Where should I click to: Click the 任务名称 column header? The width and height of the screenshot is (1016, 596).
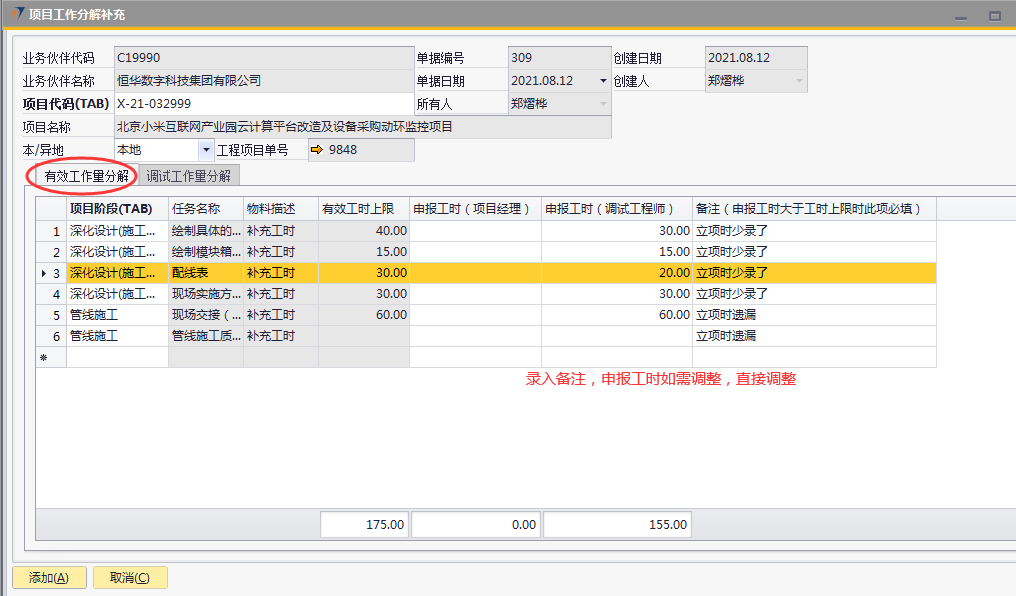point(205,209)
